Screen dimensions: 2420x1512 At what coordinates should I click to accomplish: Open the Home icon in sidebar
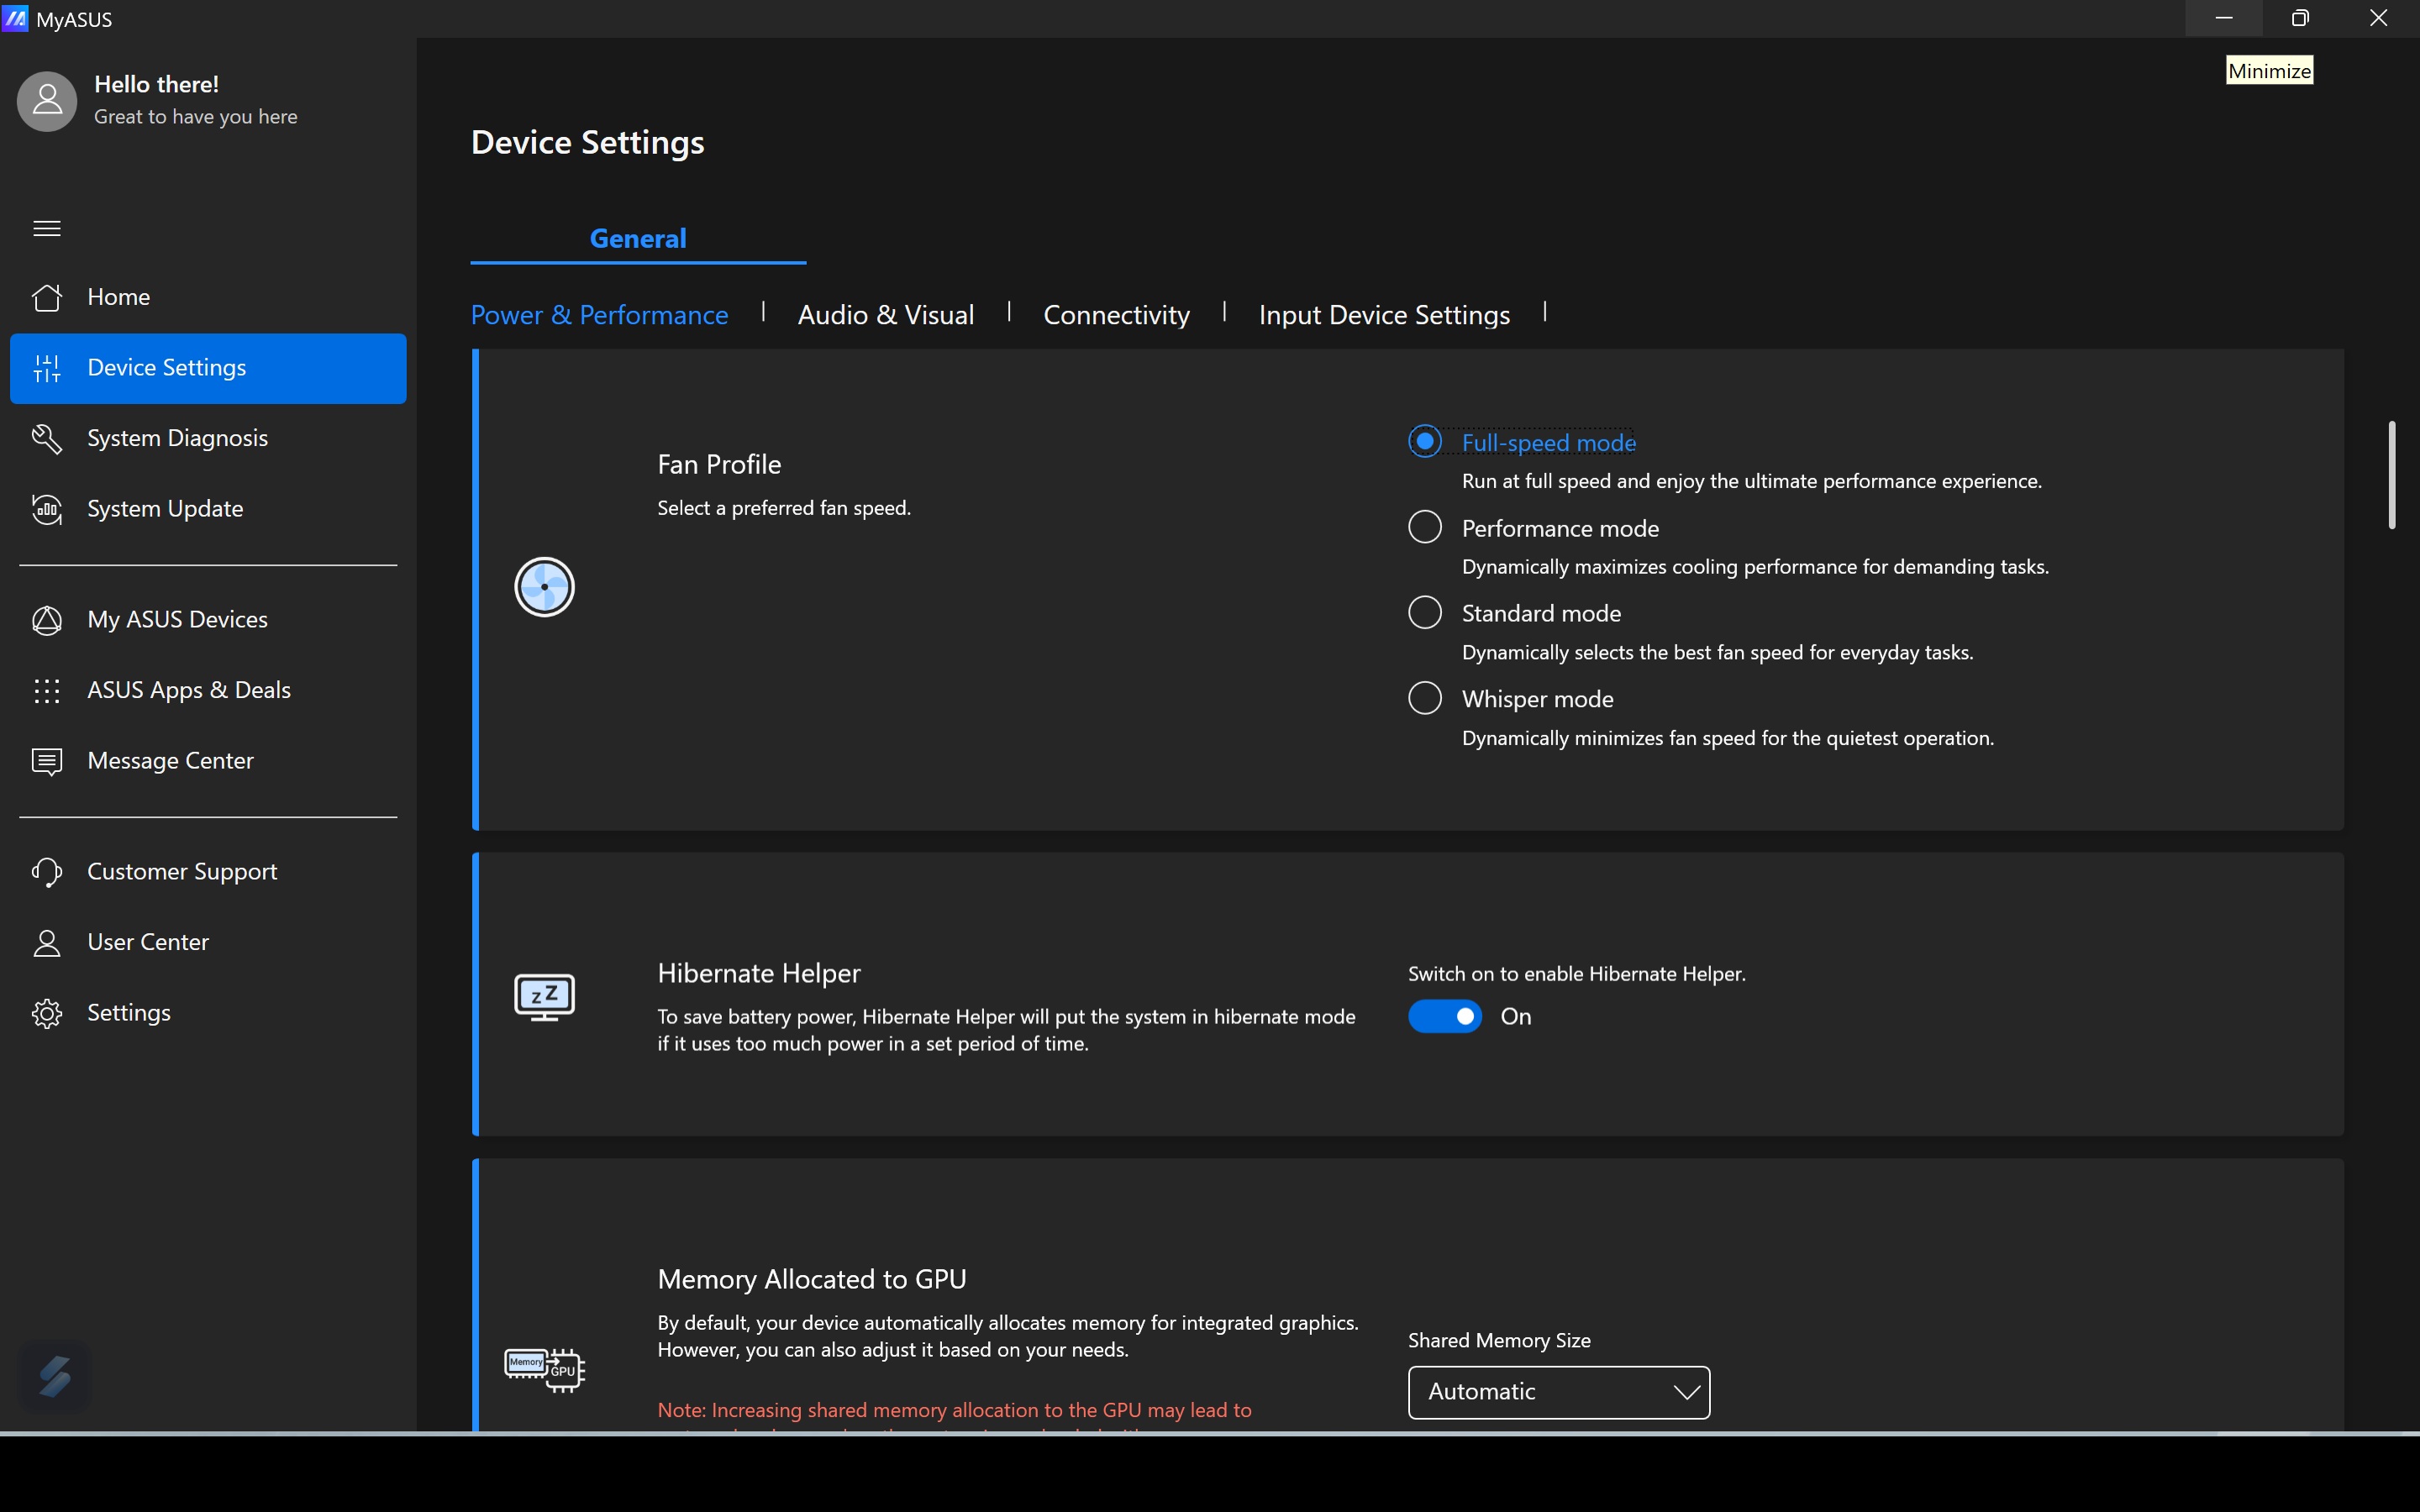tap(47, 297)
